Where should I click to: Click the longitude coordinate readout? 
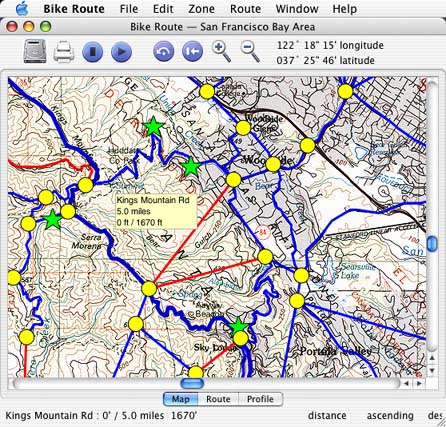coord(330,45)
